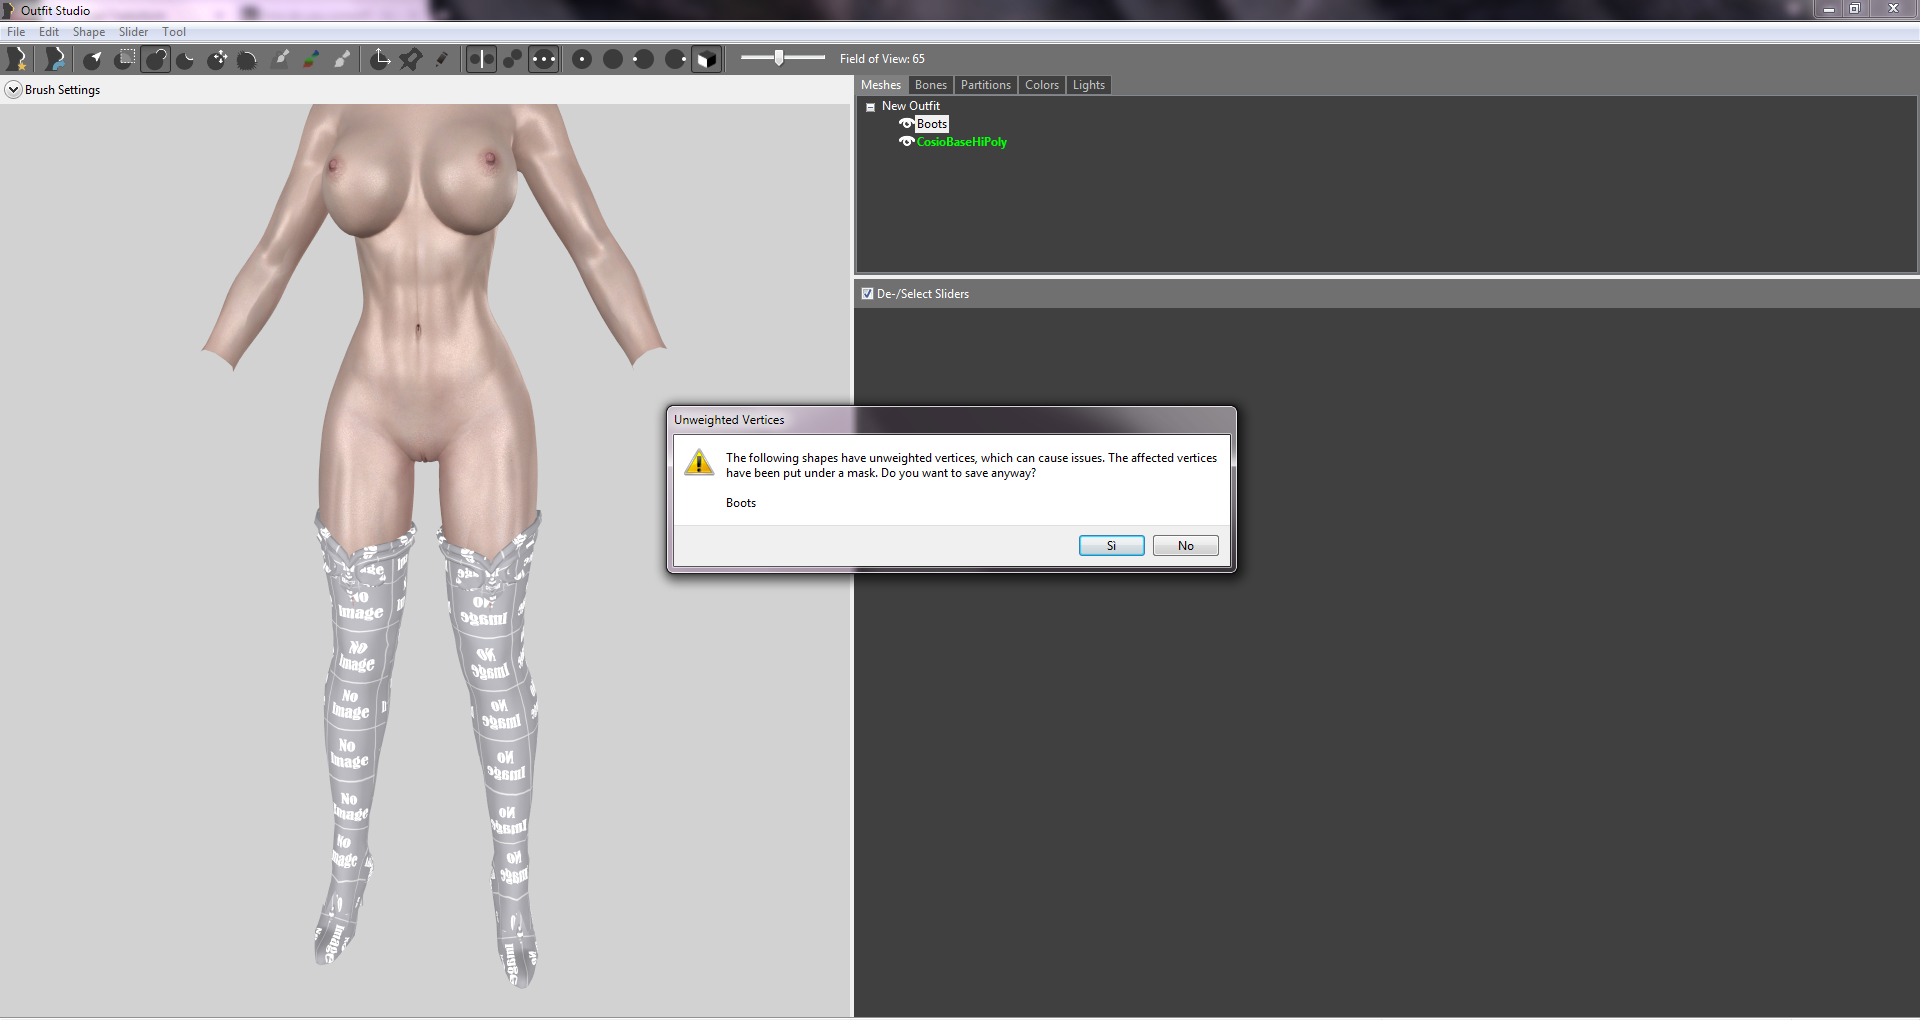Viewport: 1920px width, 1020px height.
Task: Expand the Brush Settings panel
Action: (x=13, y=90)
